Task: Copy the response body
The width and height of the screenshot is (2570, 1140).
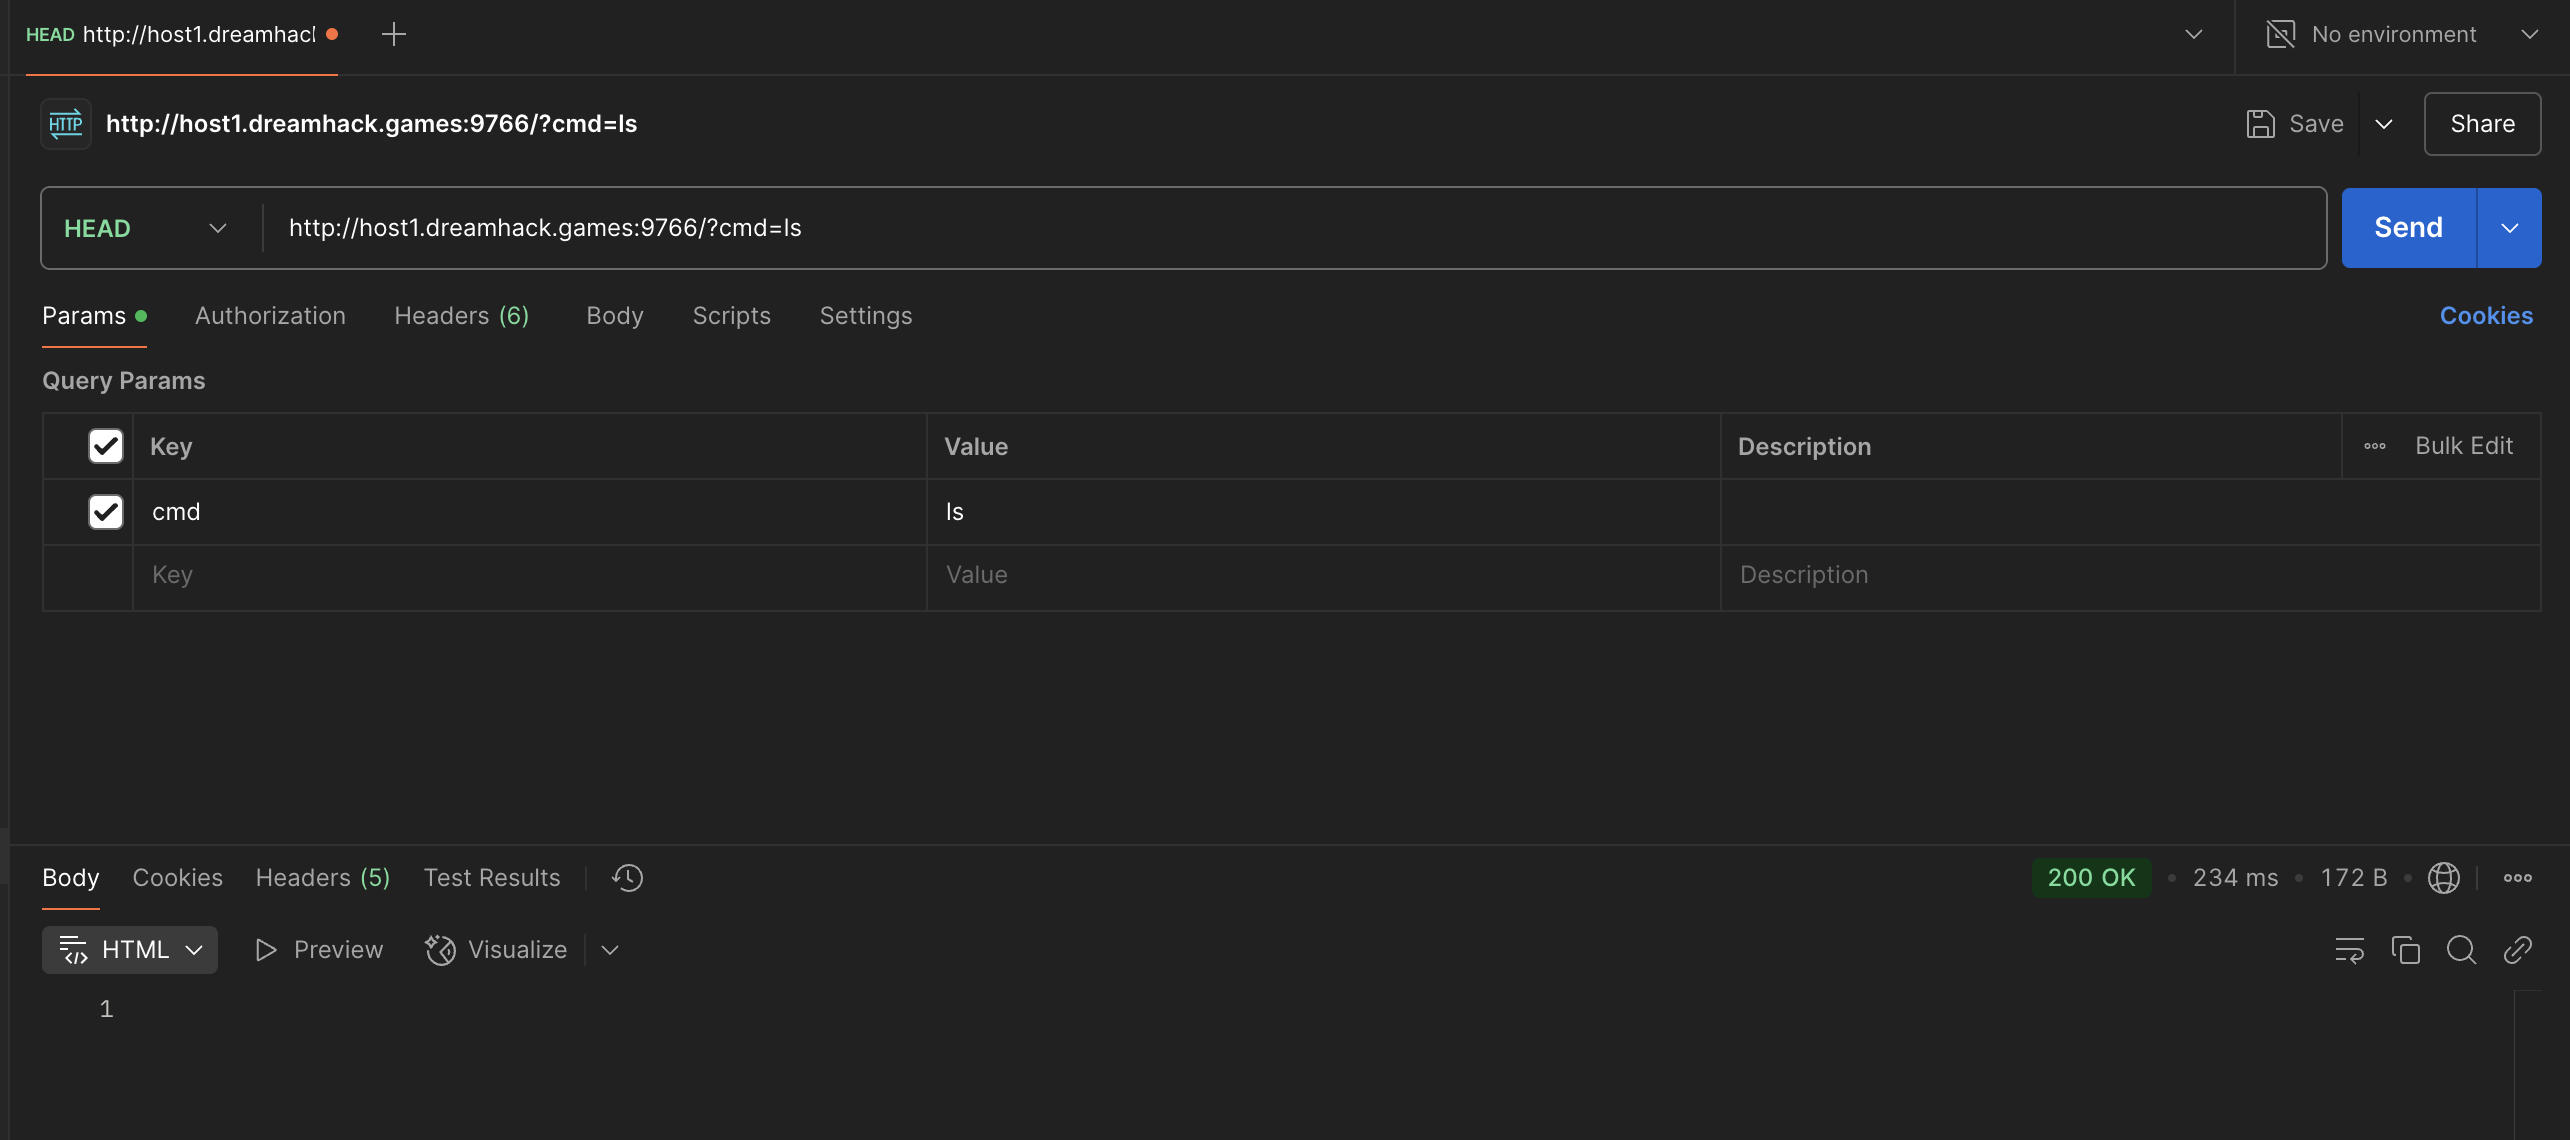Action: click(x=2406, y=949)
